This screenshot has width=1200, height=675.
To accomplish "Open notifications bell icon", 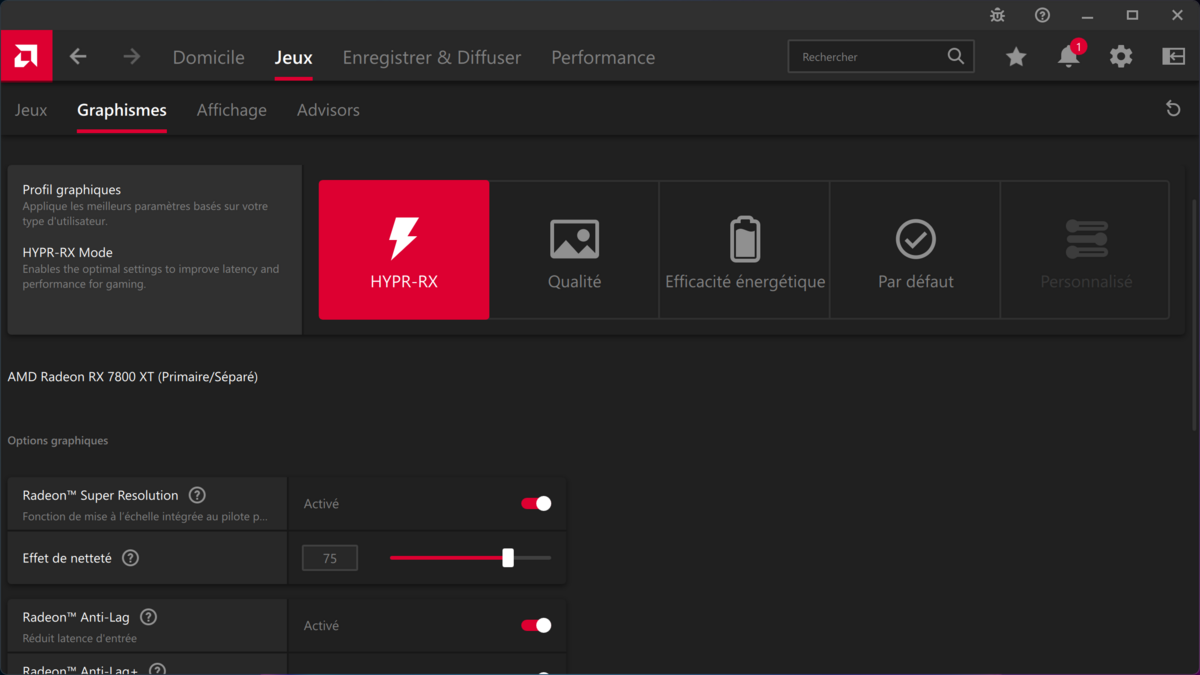I will tap(1069, 56).
